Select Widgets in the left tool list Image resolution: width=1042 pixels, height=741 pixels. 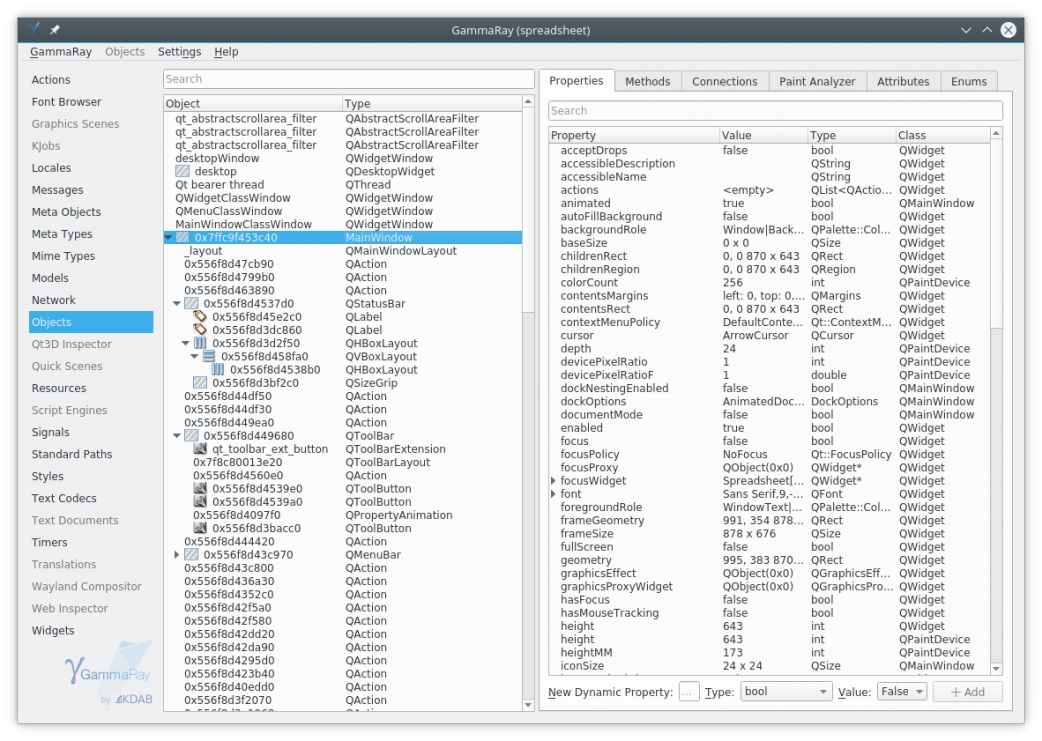tap(53, 631)
